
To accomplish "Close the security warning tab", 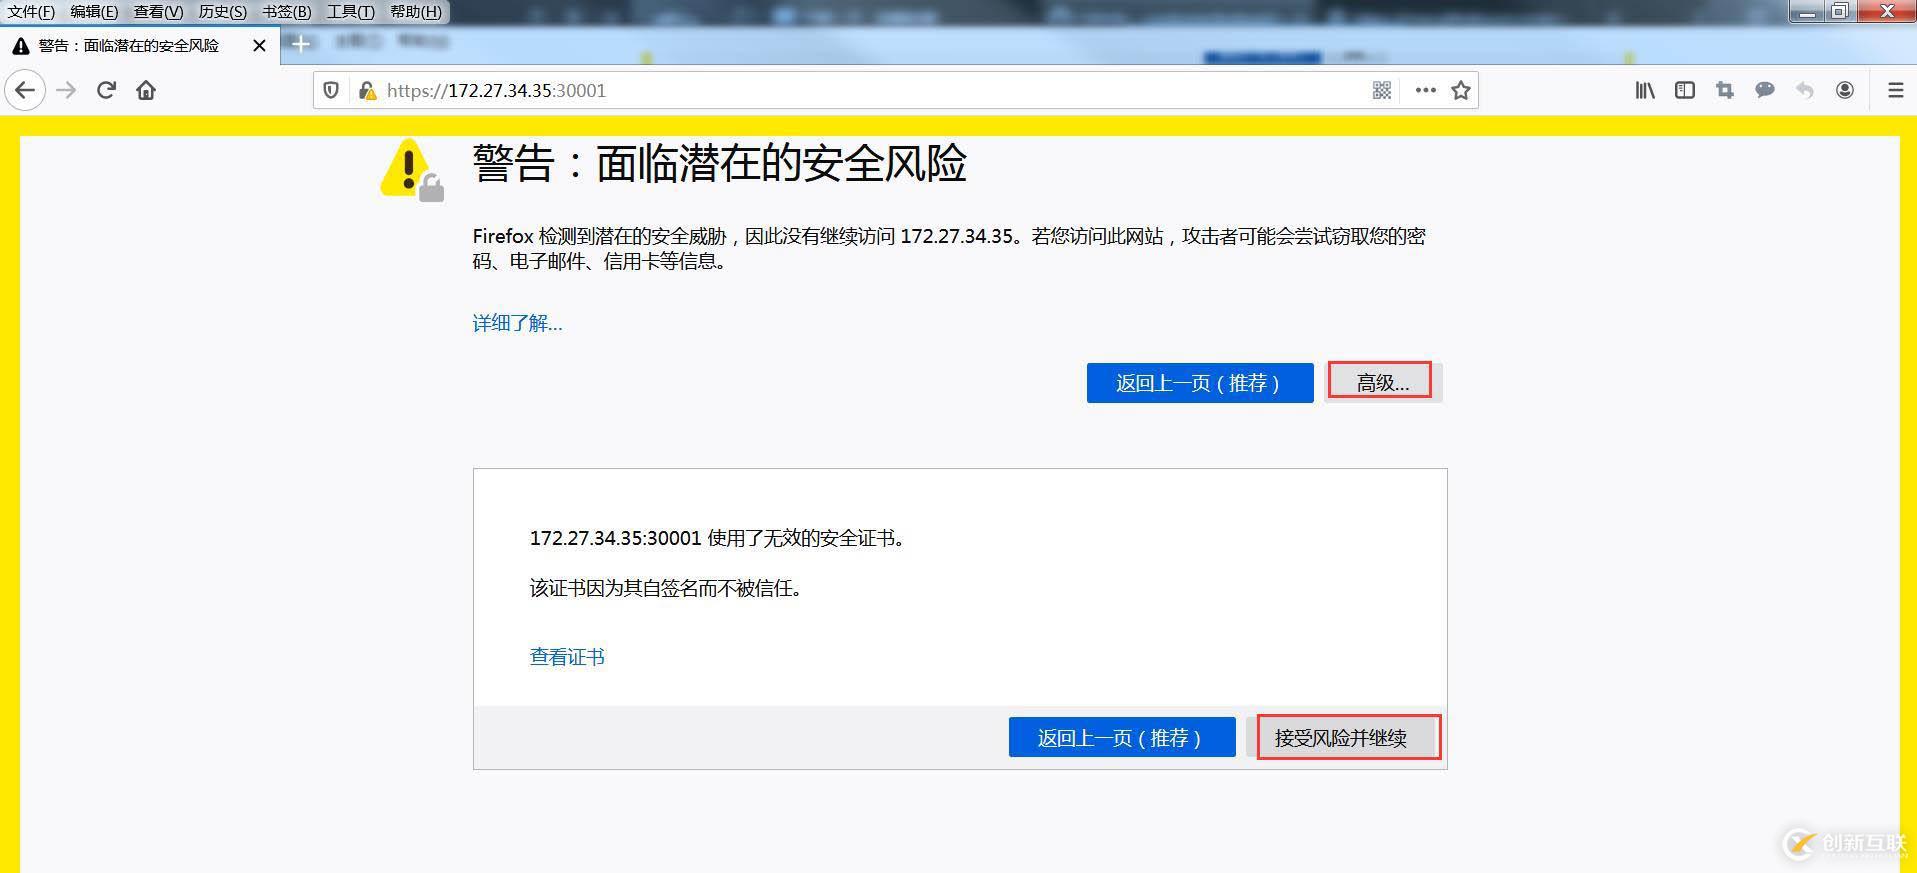I will [x=259, y=46].
